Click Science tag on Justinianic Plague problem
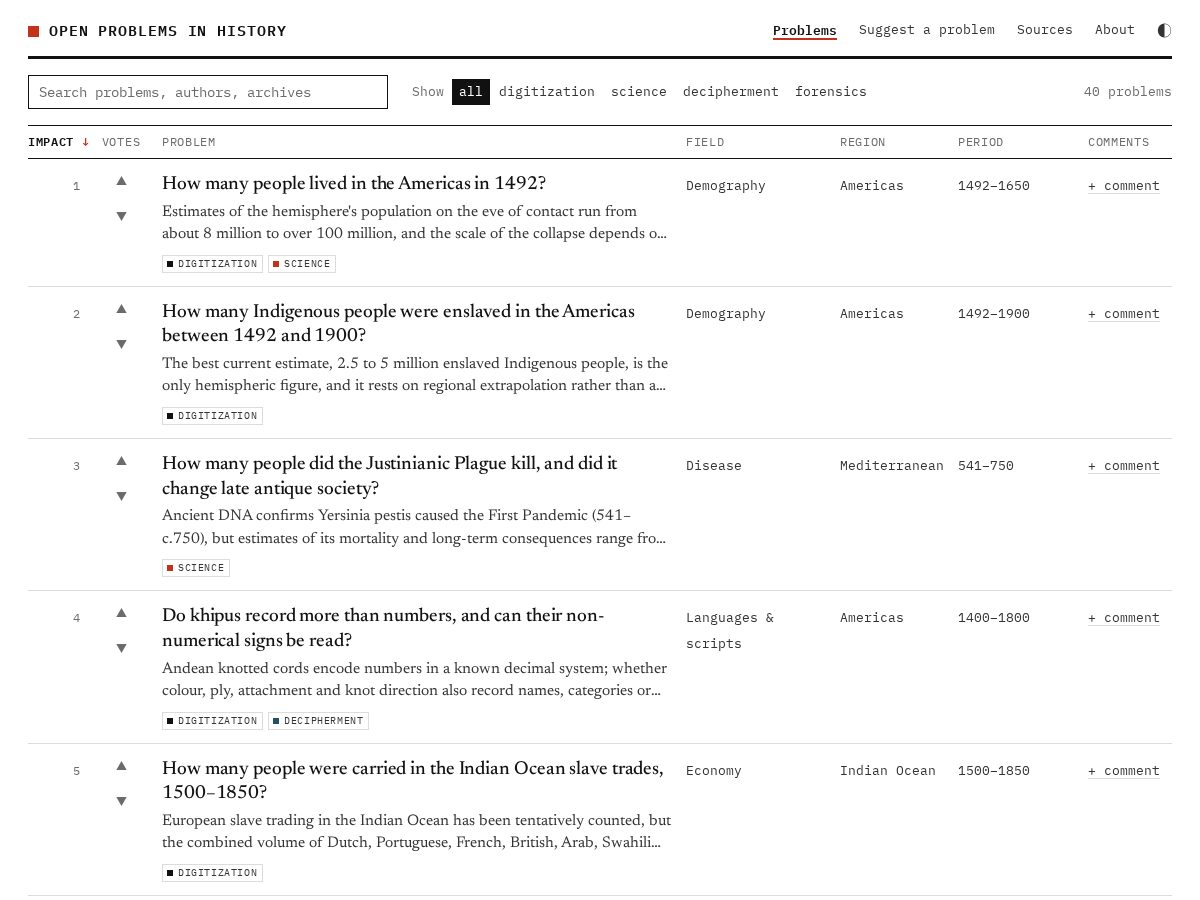Image resolution: width=1200 pixels, height=900 pixels. tap(196, 568)
